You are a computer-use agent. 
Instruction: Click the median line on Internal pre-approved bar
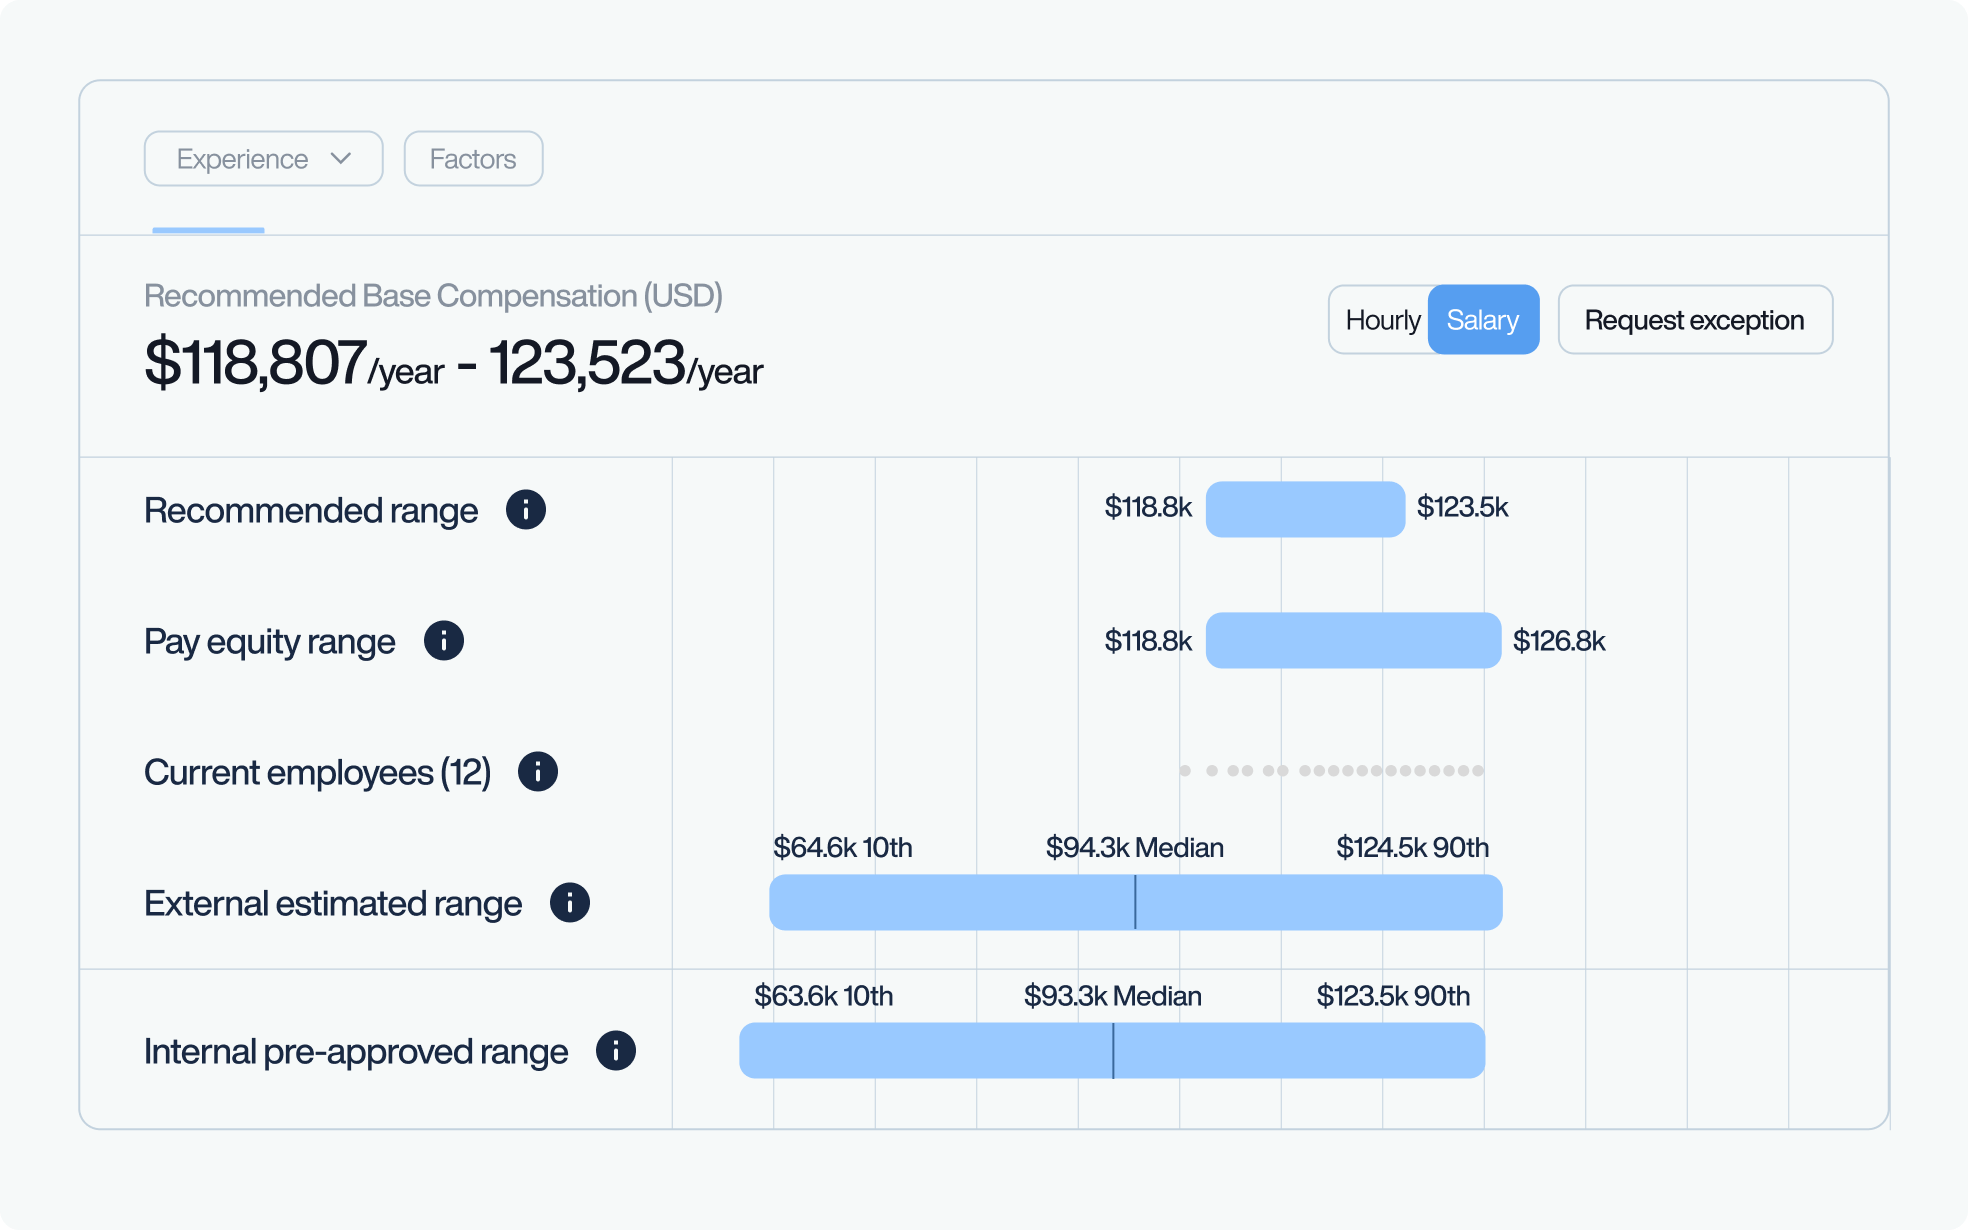point(1113,1051)
